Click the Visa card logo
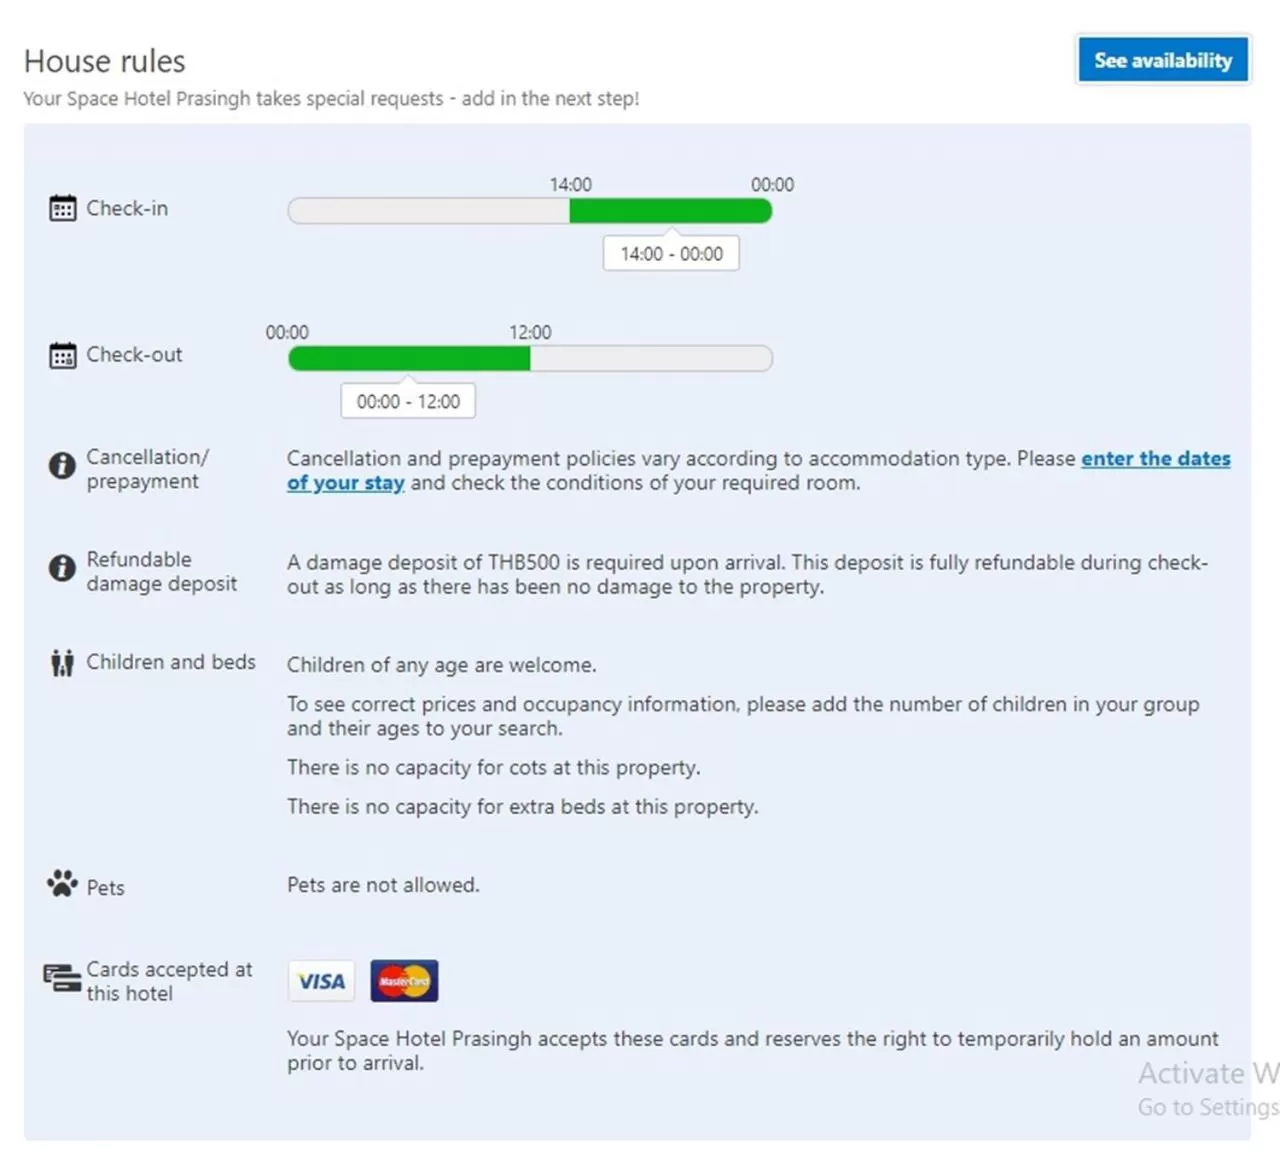1280x1168 pixels. point(321,981)
